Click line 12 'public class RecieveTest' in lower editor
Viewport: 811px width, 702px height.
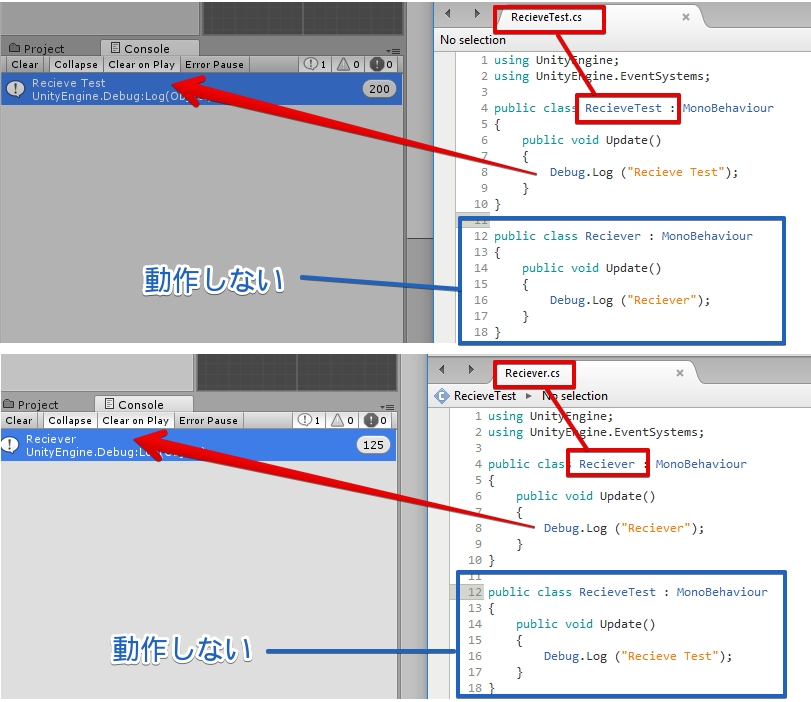(x=627, y=592)
